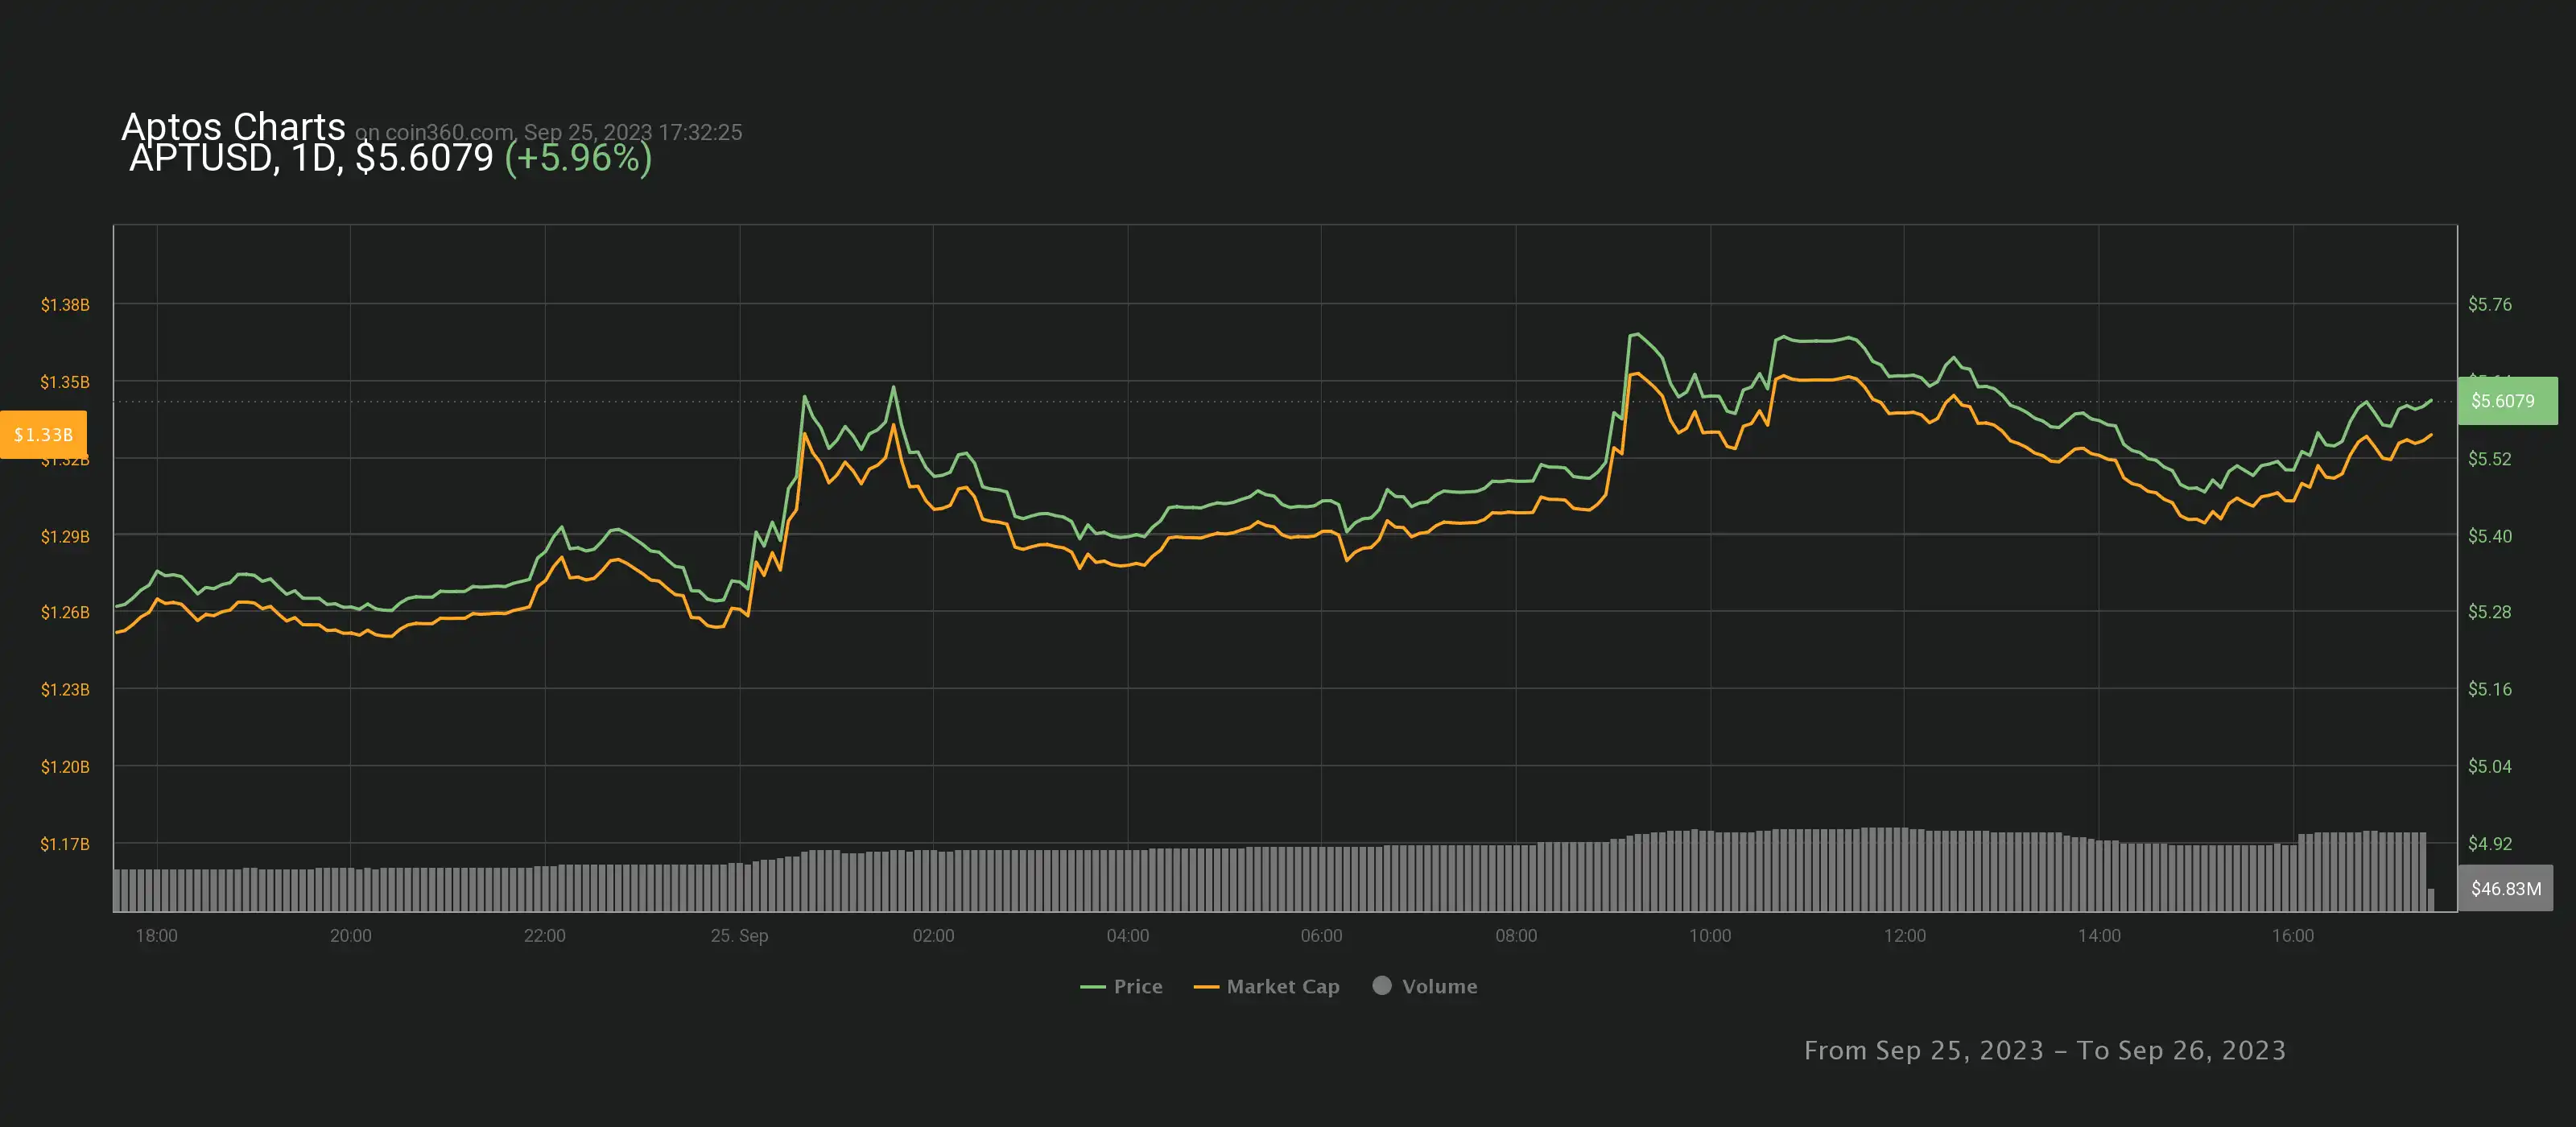This screenshot has width=2576, height=1127.
Task: Click the gray Volume circle icon
Action: point(1382,985)
